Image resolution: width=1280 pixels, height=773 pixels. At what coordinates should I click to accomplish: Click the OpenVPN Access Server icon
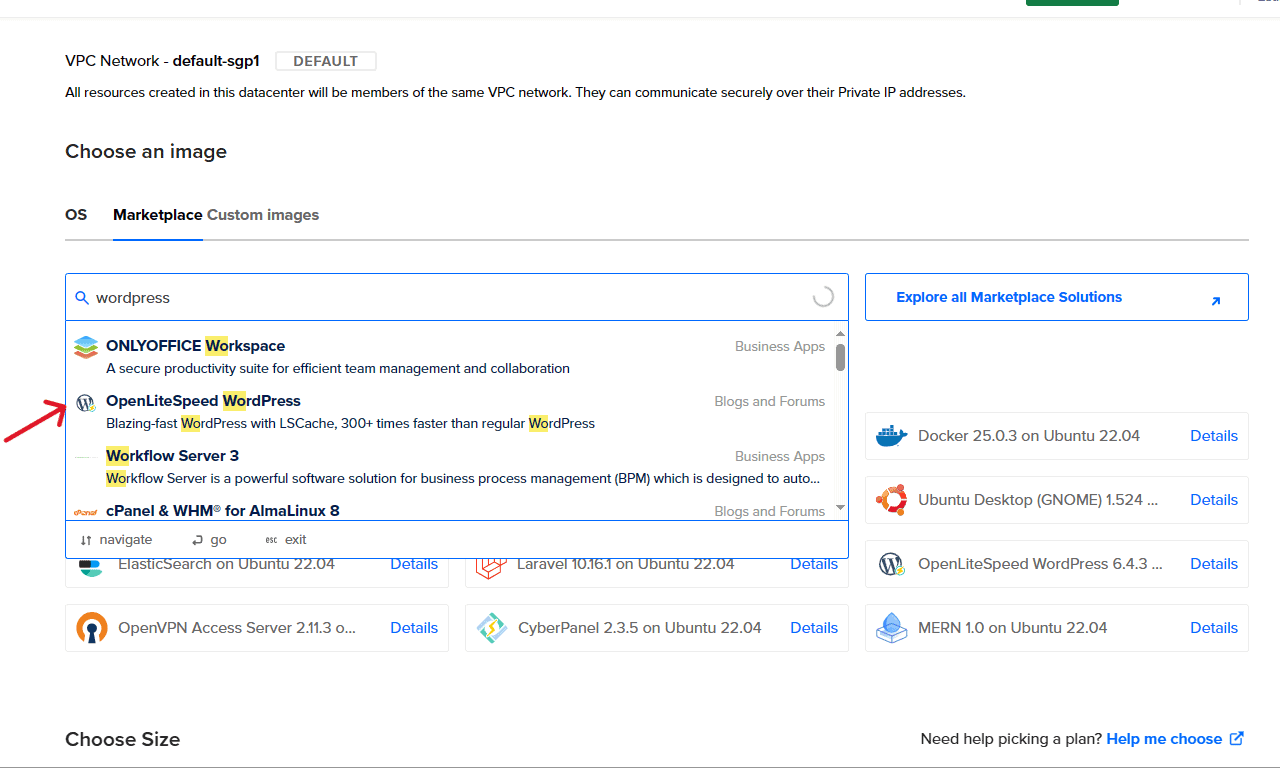coord(92,628)
